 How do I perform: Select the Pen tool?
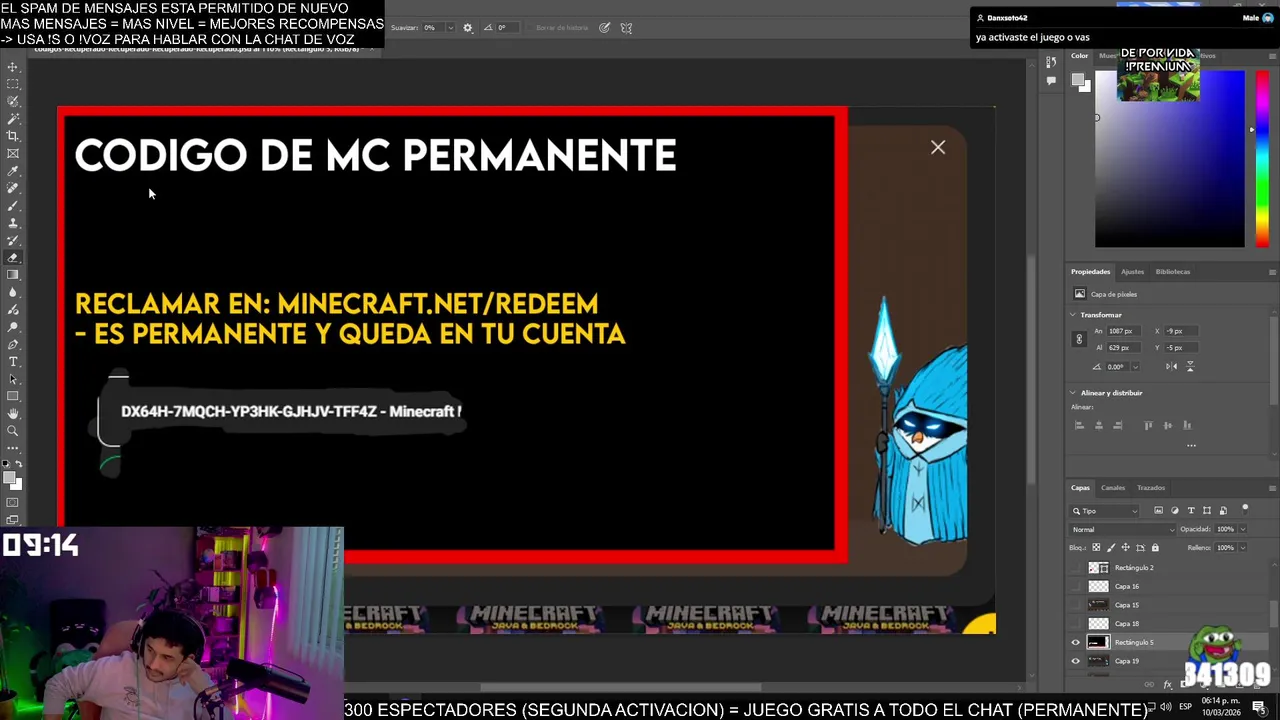pos(13,344)
